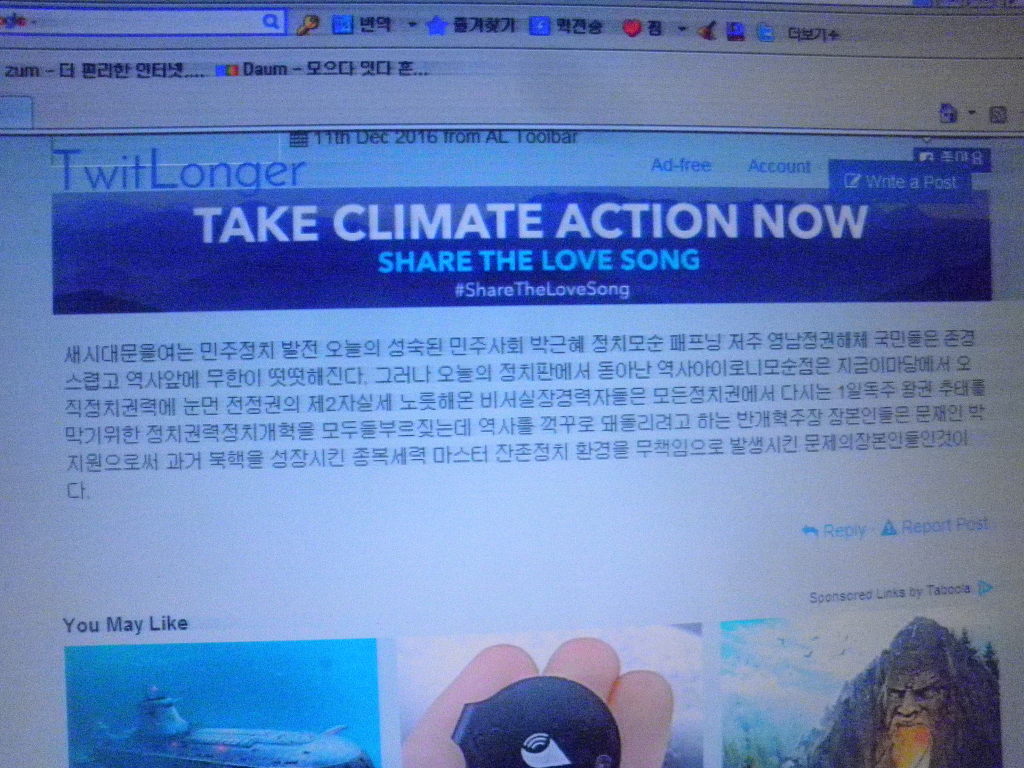Viewport: 1024px width, 768px height.
Task: Click the Write a Post button
Action: point(900,182)
